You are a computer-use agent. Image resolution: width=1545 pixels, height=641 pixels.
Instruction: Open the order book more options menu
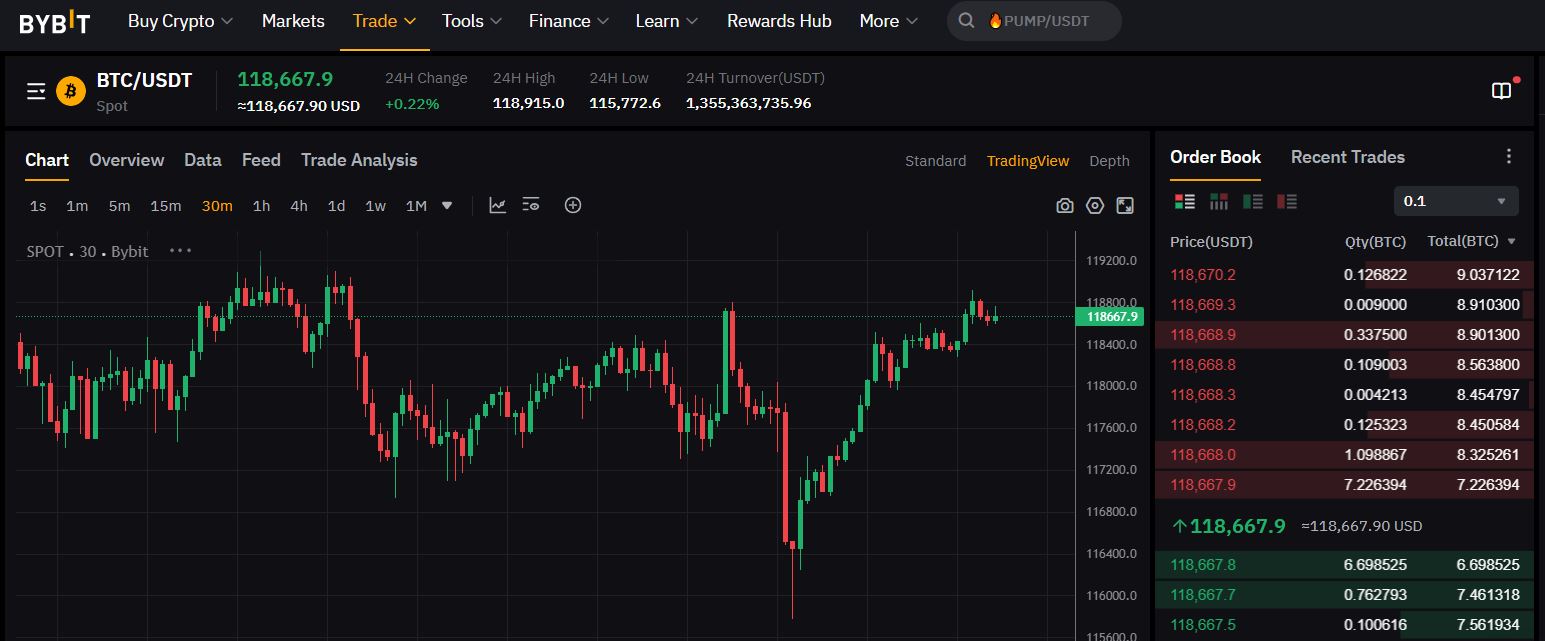point(1509,157)
